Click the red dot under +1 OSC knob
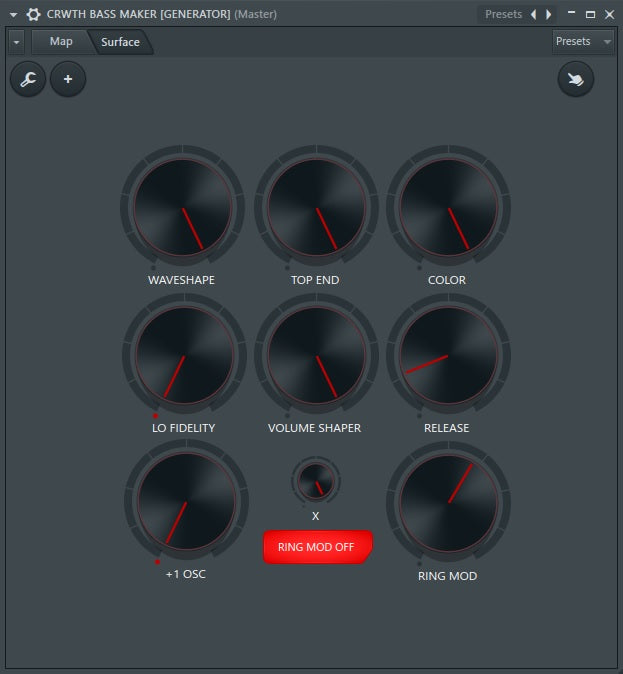Viewport: 623px width, 674px height. [157, 563]
